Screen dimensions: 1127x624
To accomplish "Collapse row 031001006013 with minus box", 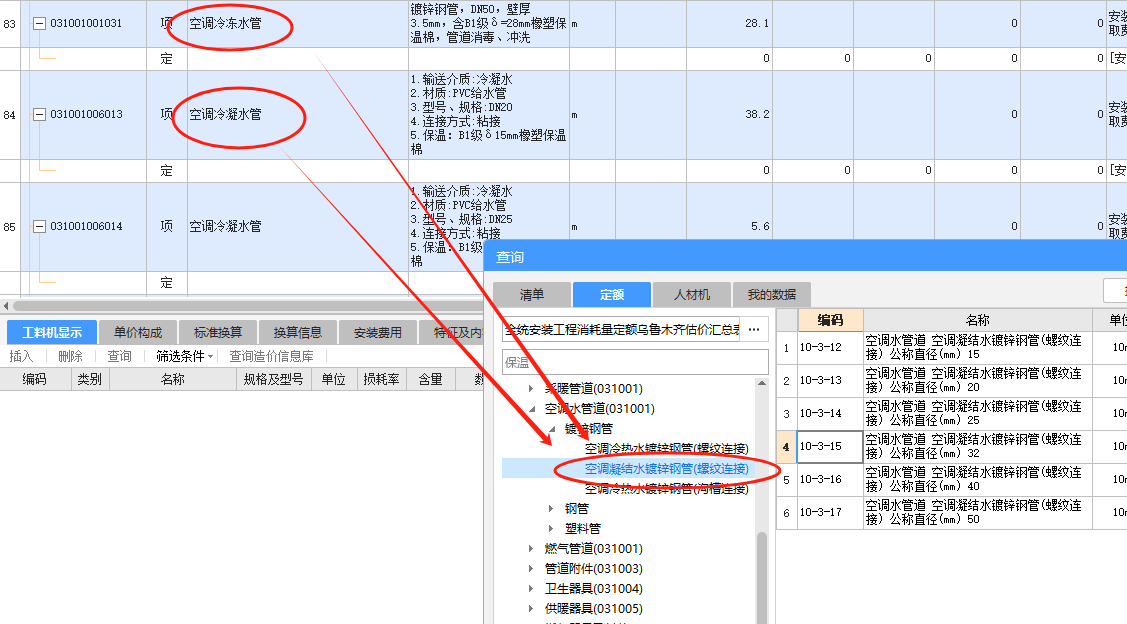I will point(40,115).
